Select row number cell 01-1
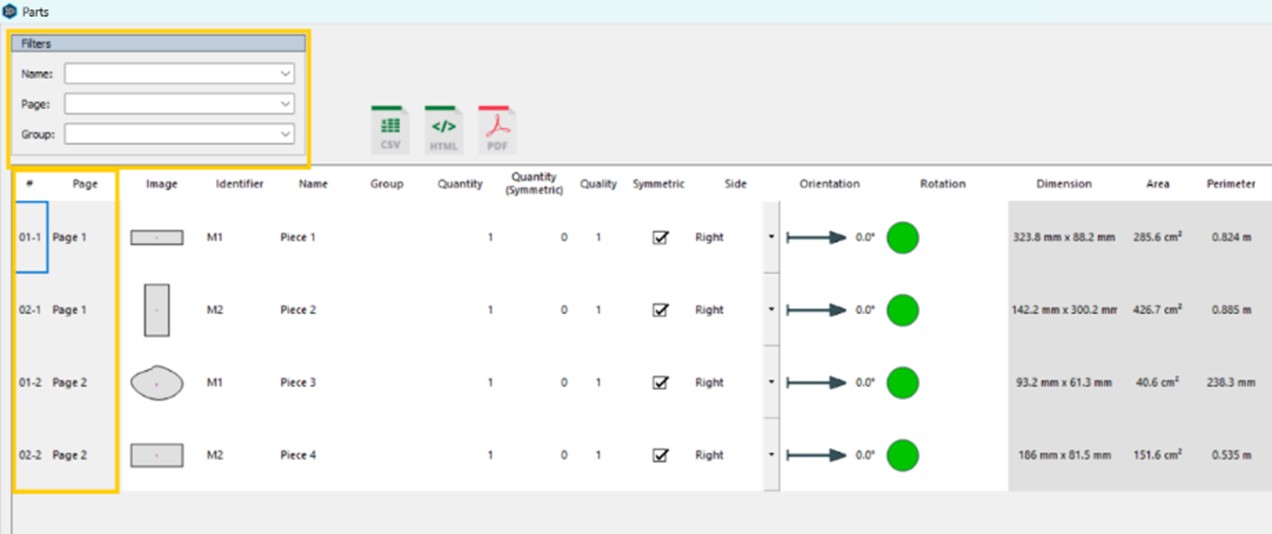The width and height of the screenshot is (1272, 534). point(31,238)
